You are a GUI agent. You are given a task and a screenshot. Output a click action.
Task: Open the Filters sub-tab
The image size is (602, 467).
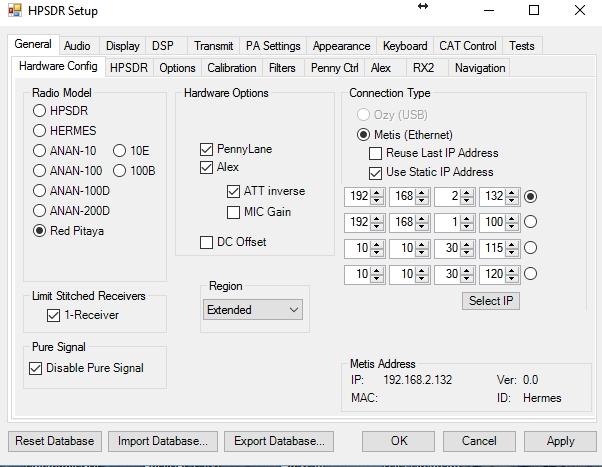pos(282,68)
